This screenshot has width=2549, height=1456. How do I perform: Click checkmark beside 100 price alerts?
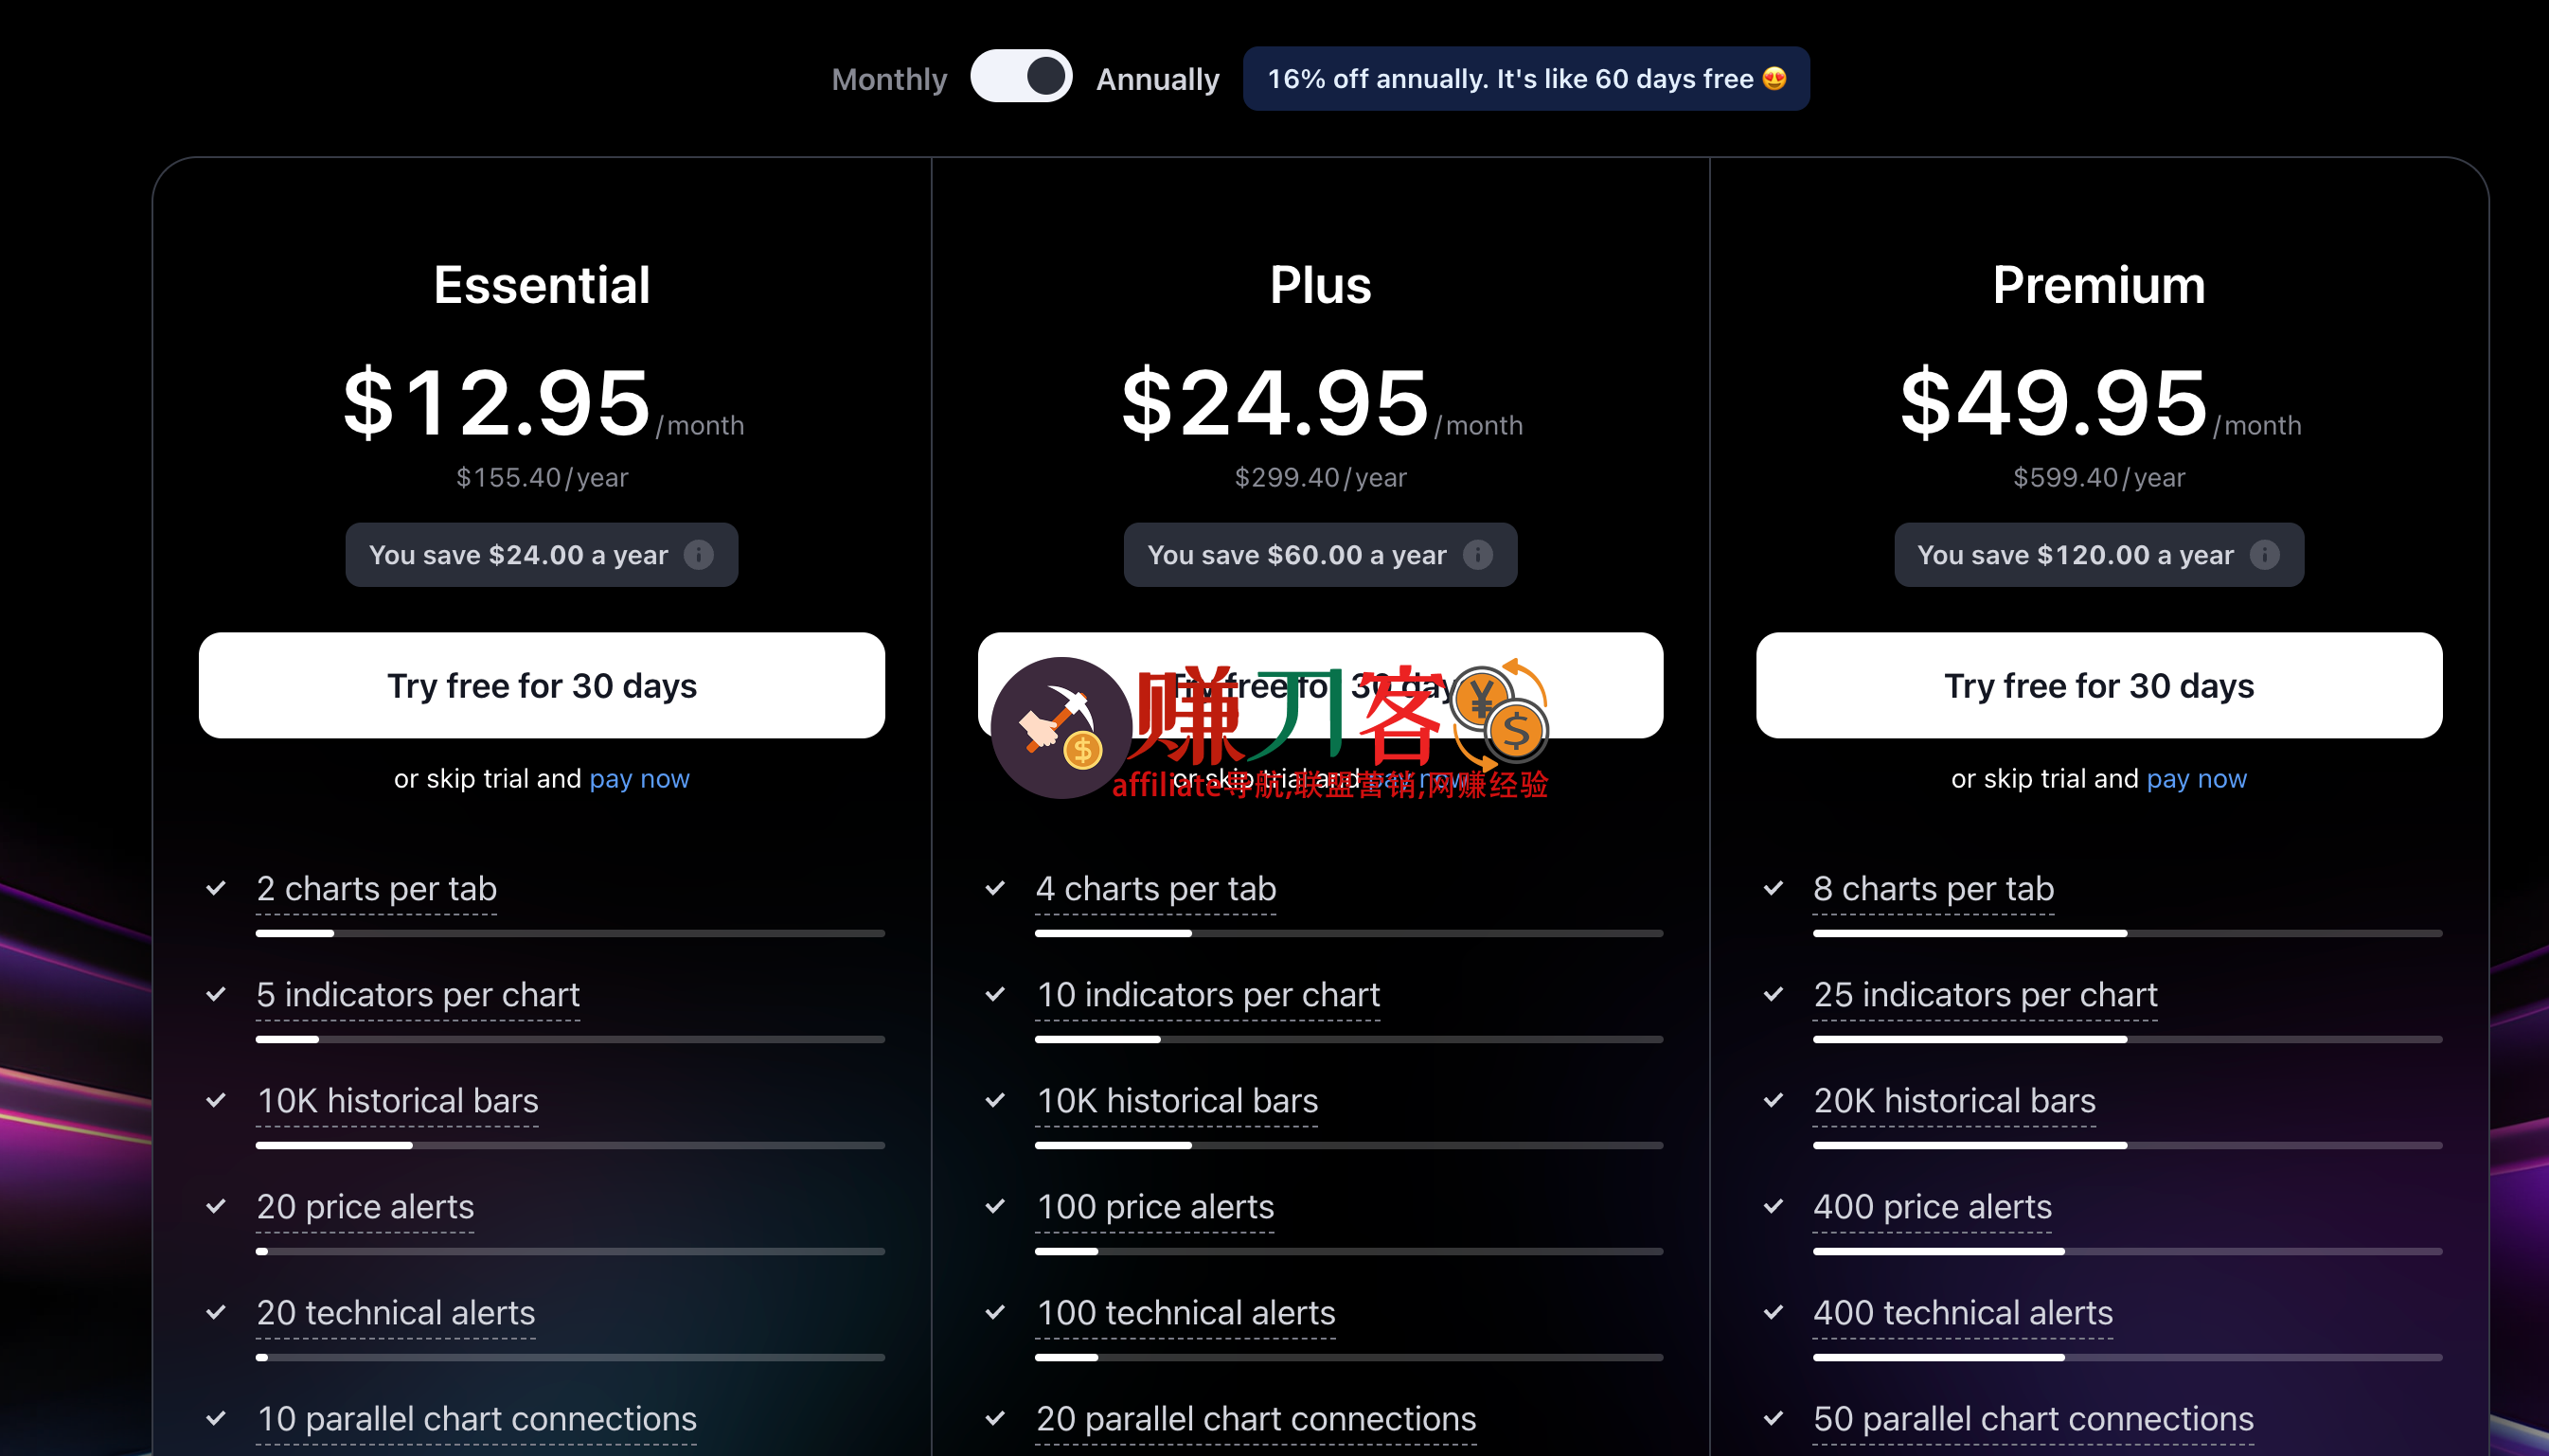[x=995, y=1206]
